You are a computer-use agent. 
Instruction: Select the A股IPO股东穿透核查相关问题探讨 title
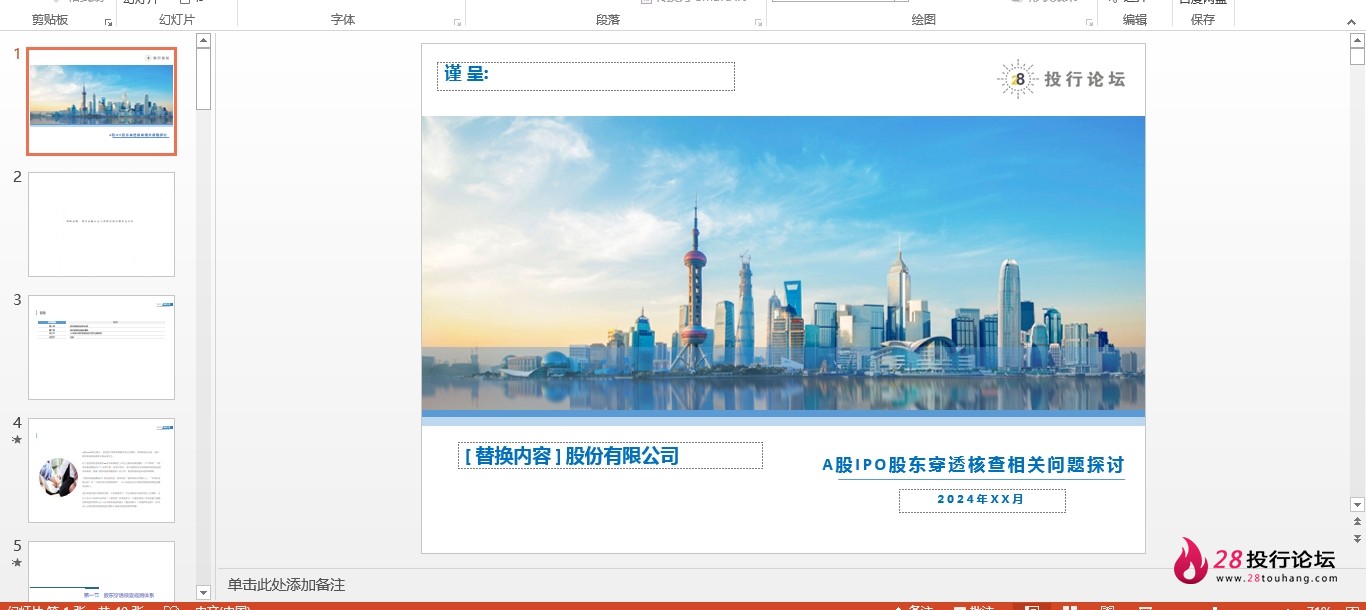point(973,465)
